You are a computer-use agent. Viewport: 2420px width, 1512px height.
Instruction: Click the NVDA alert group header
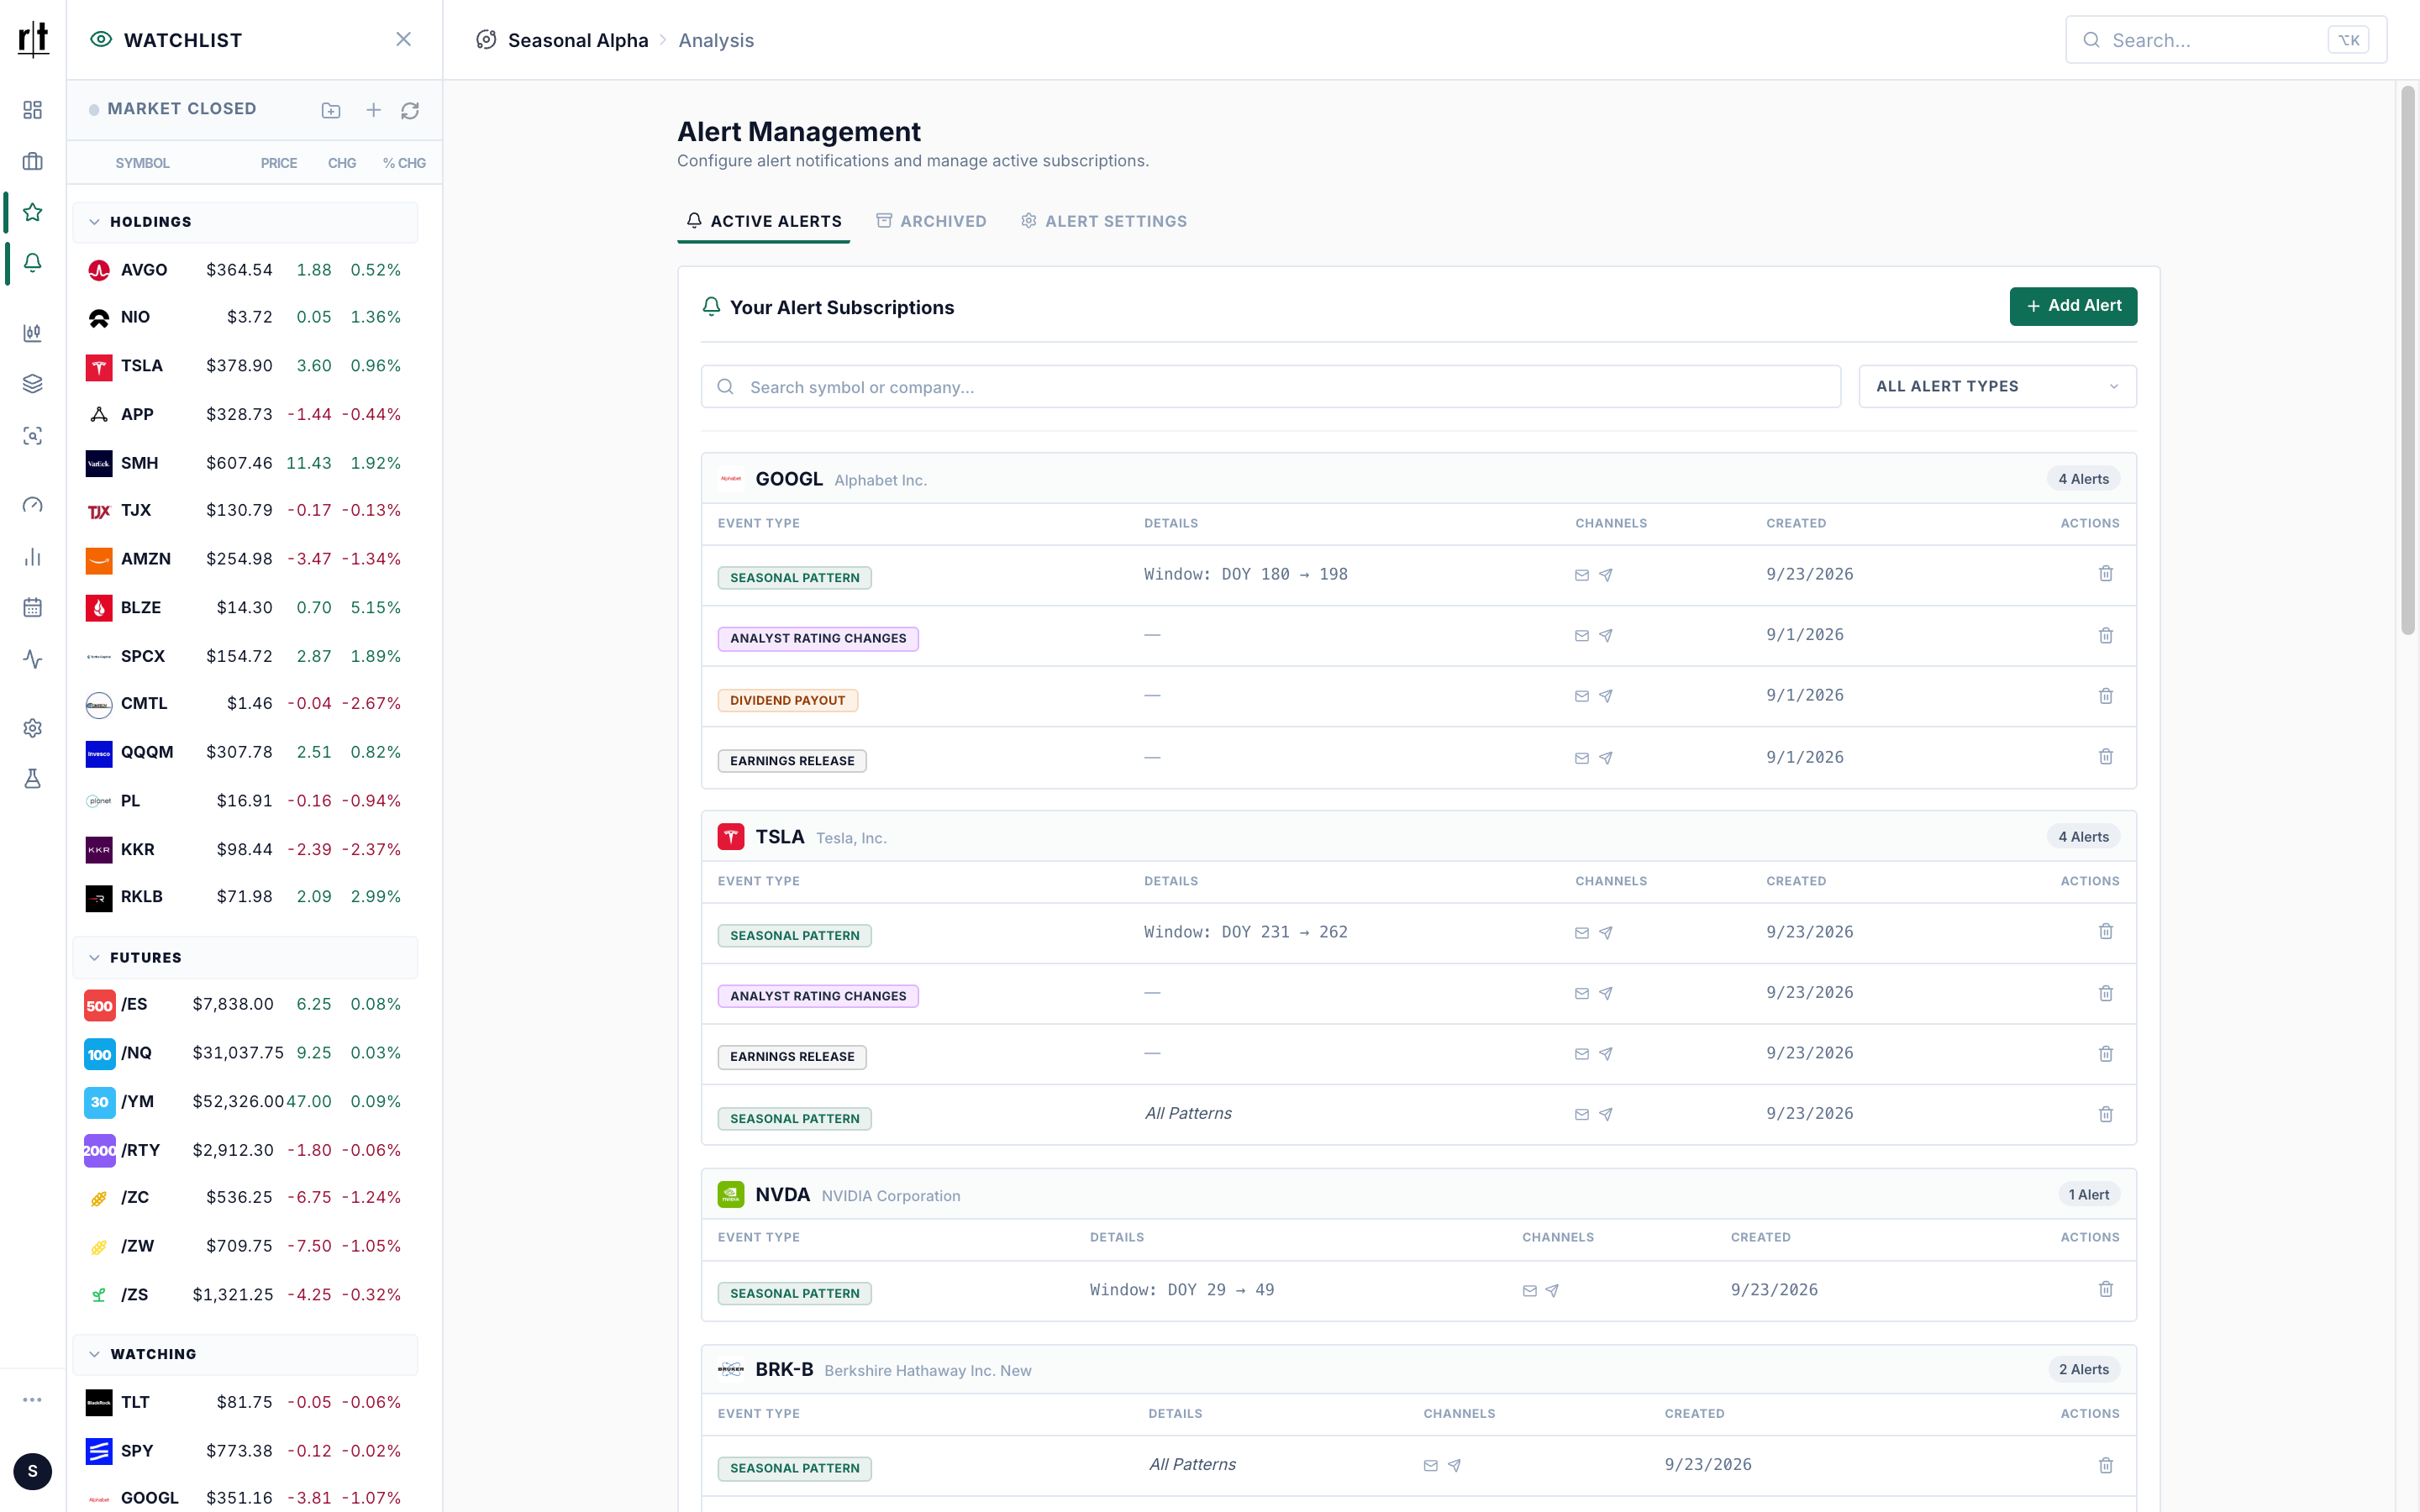pos(1418,1195)
